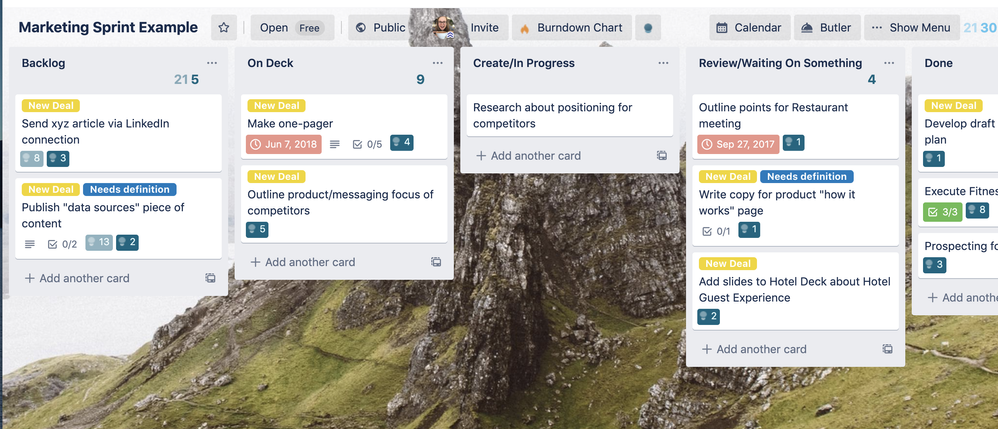Viewport: 998px width, 429px height.
Task: Open the member avatar next to Invite
Action: [x=444, y=27]
